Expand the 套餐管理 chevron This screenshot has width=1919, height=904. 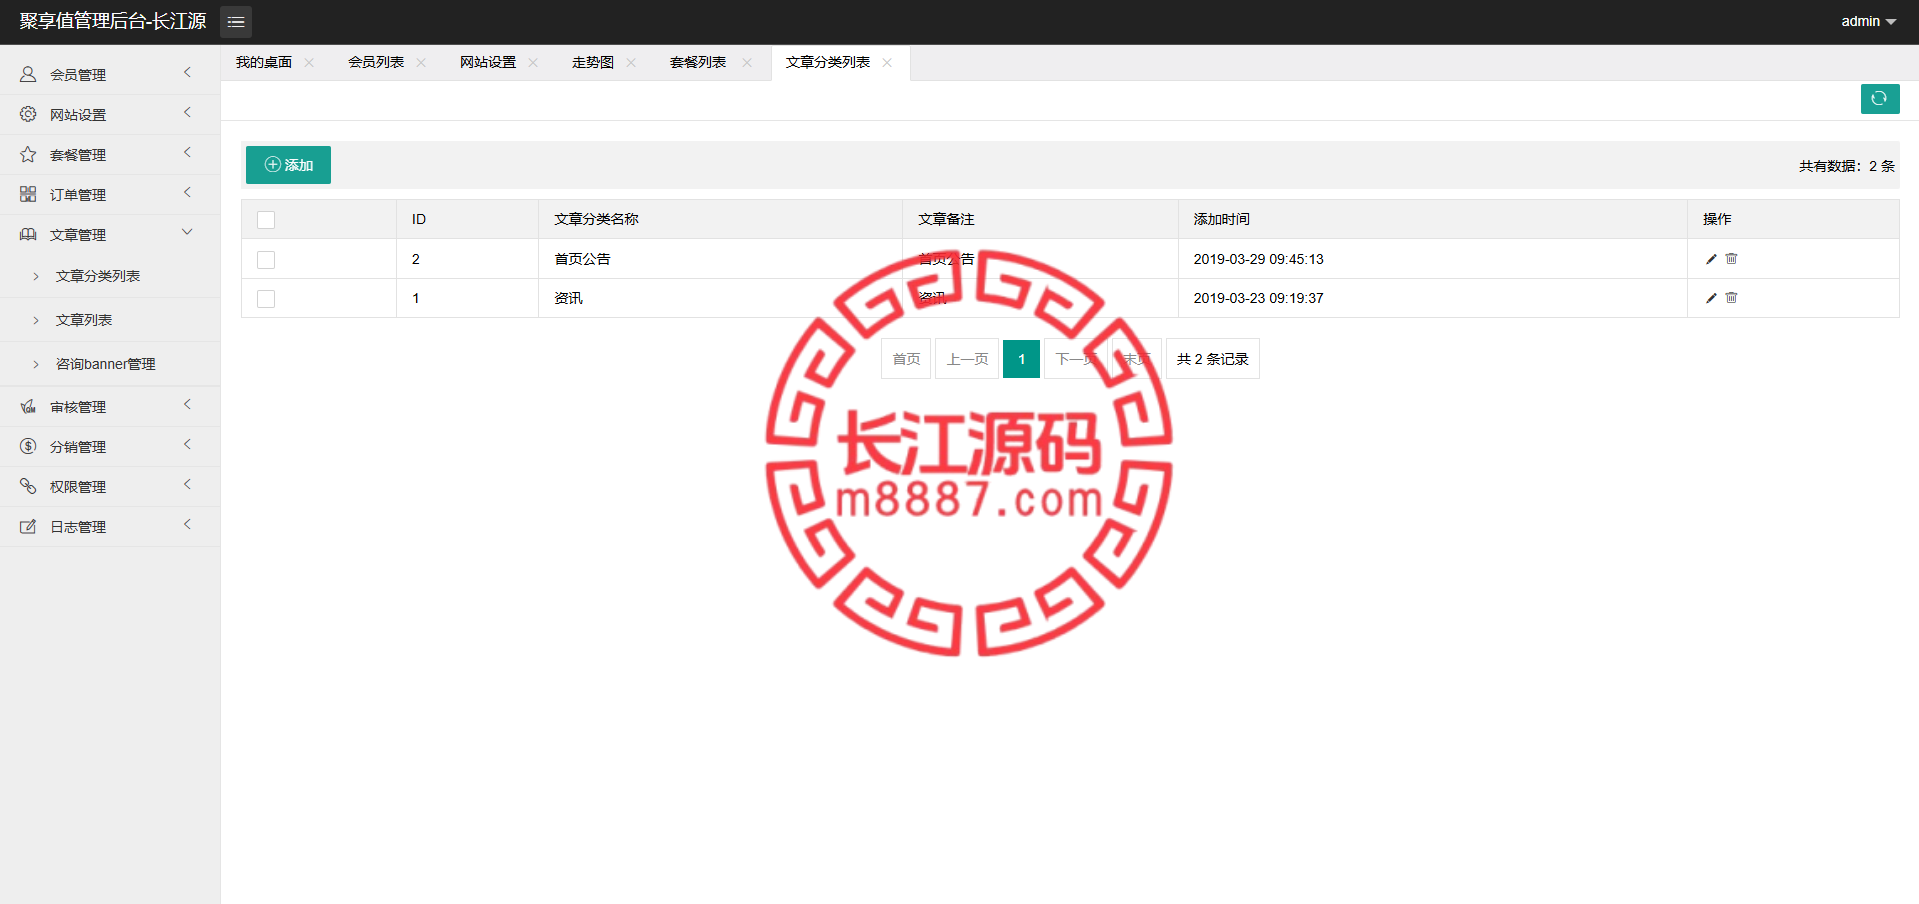point(187,153)
